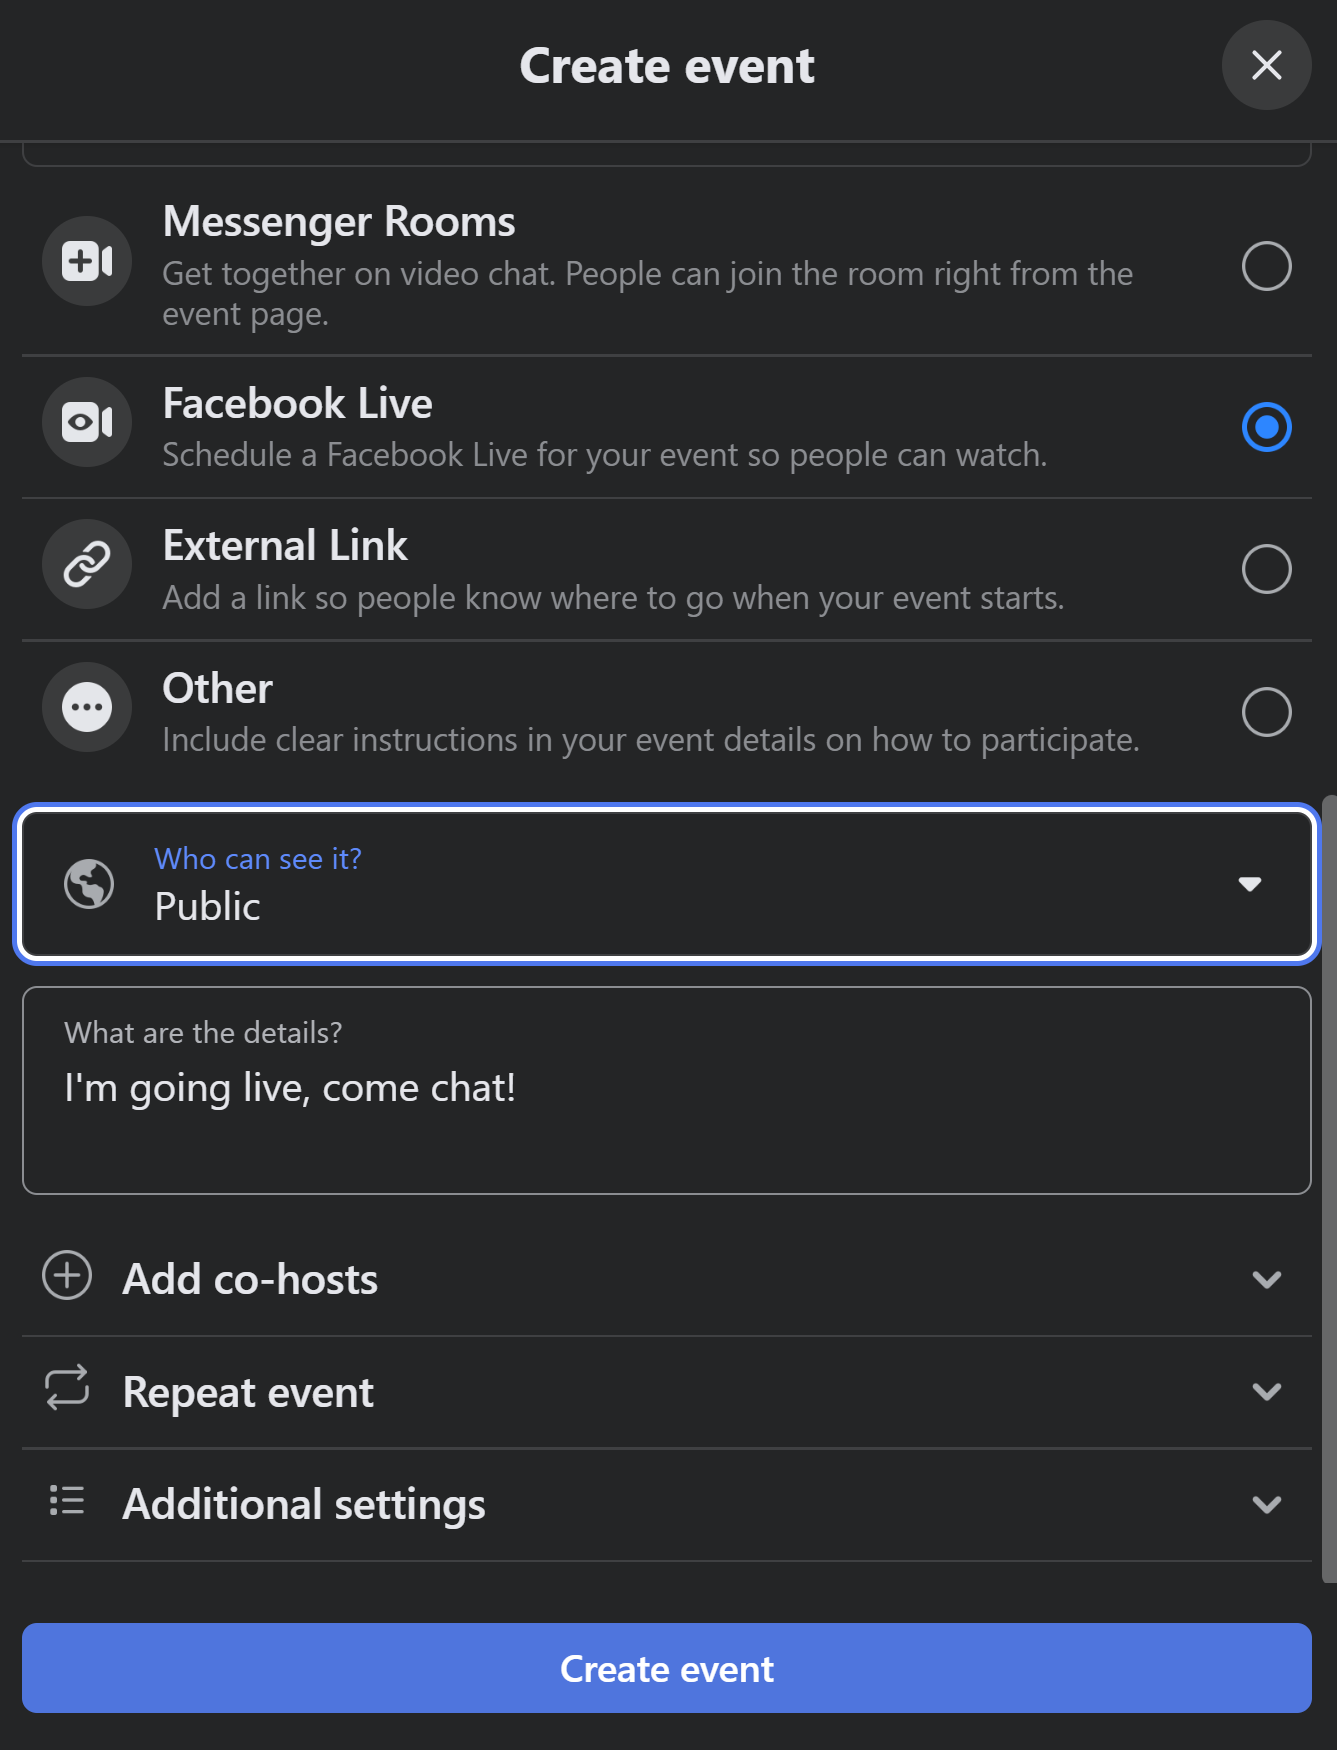Viewport: 1337px width, 1750px height.
Task: Close the Create event dialog
Action: click(x=1266, y=65)
